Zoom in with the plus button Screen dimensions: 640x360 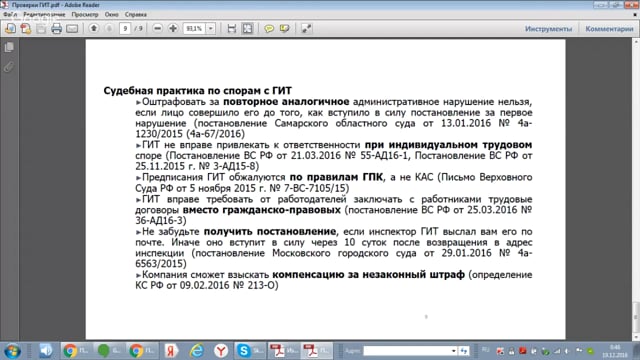point(173,28)
